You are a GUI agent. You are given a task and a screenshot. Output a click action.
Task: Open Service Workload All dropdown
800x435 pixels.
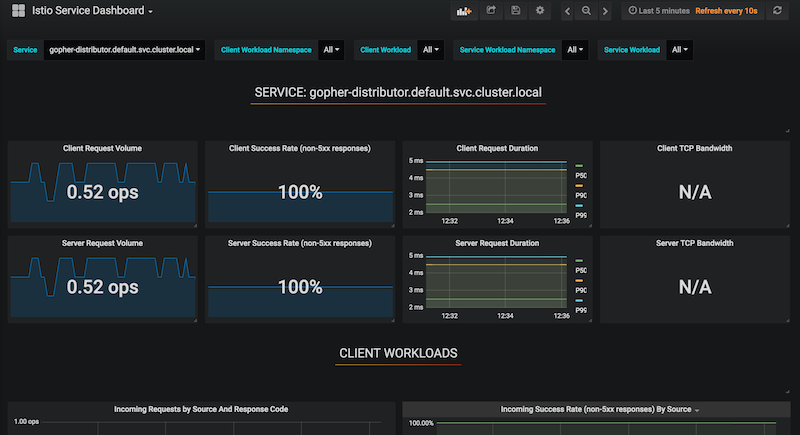pyautogui.click(x=680, y=50)
